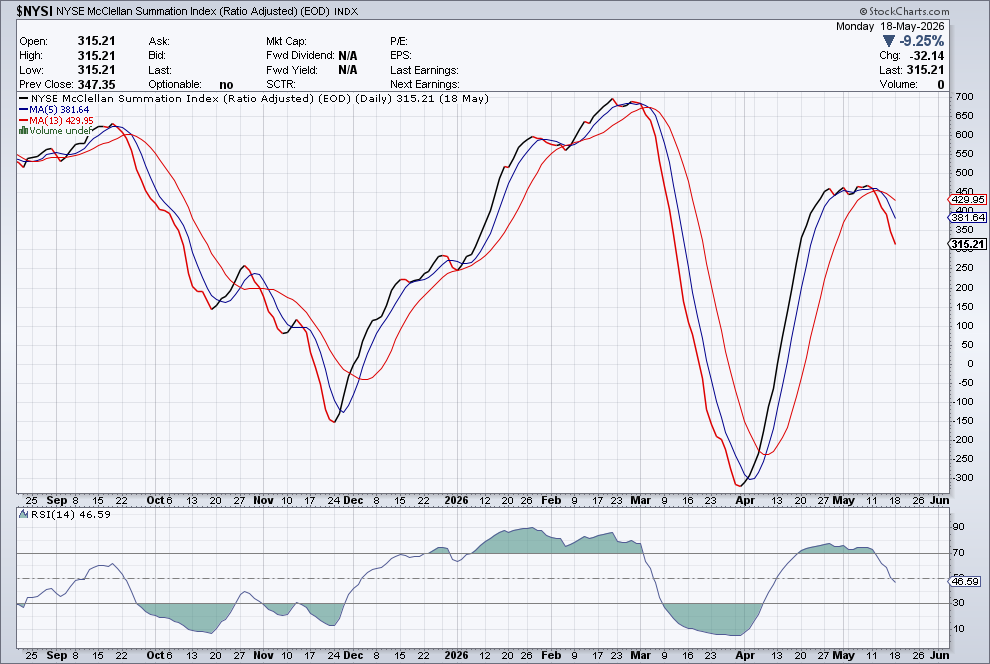This screenshot has height=664, width=990.
Task: Click the 2026 label on main chart date axis
Action: pos(456,501)
